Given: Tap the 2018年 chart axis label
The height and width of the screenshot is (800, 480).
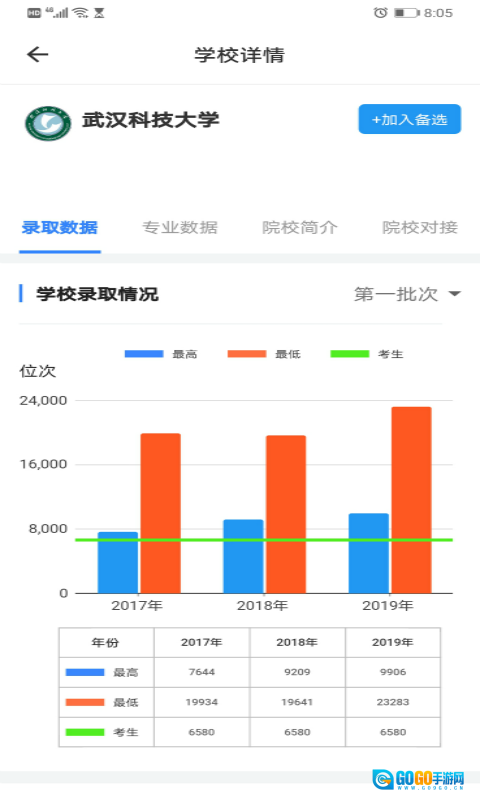Looking at the screenshot, I should coord(263,606).
